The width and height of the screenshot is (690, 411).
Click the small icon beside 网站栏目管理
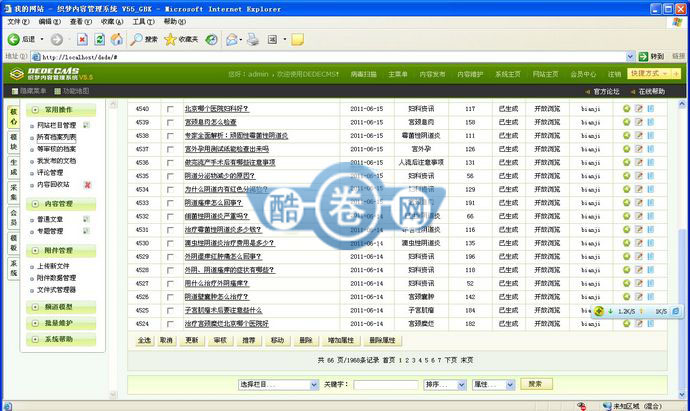pos(86,125)
